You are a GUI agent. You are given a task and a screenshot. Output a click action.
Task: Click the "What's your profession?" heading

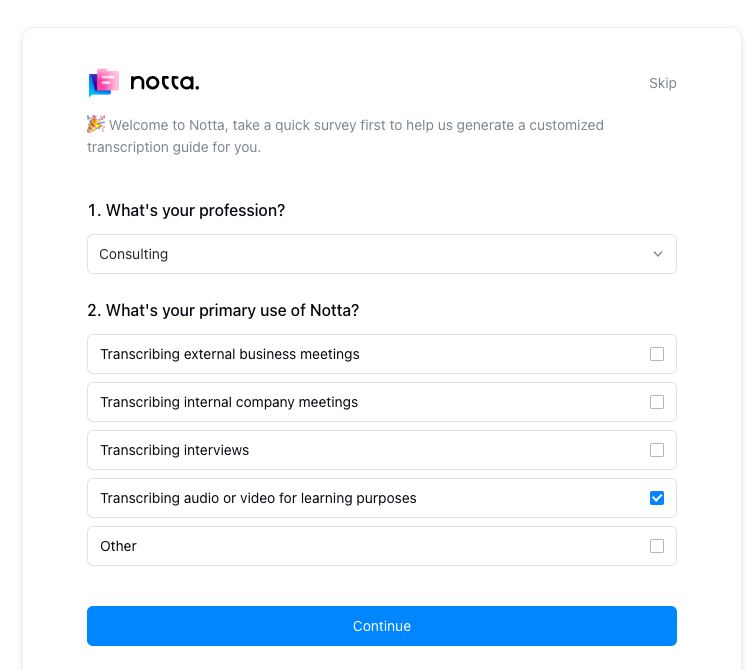(186, 210)
